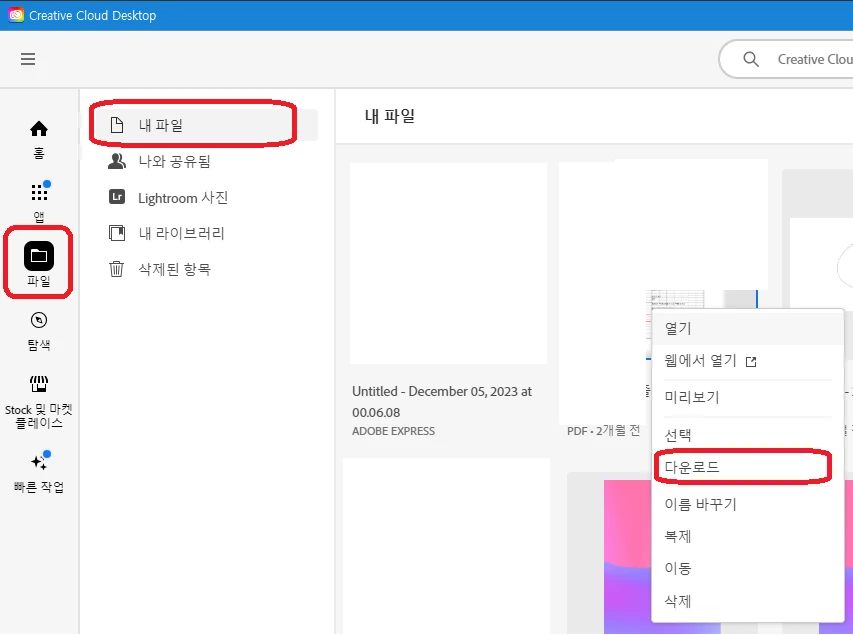Open the Untitled December 05 file thumbnail
This screenshot has height=635, width=853.
(x=448, y=263)
